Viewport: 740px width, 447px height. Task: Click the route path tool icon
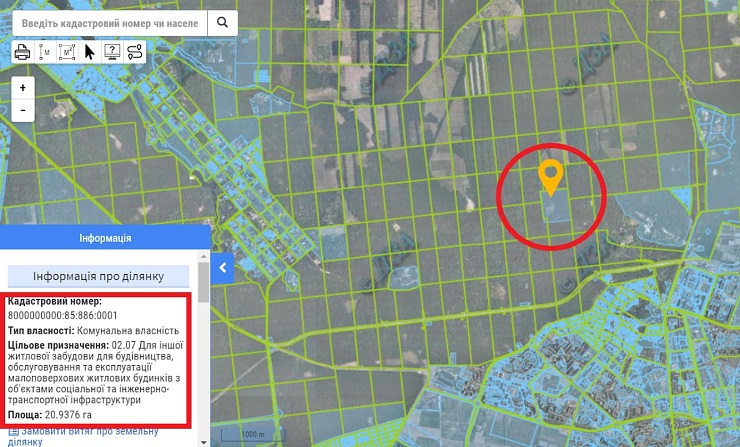(x=135, y=52)
